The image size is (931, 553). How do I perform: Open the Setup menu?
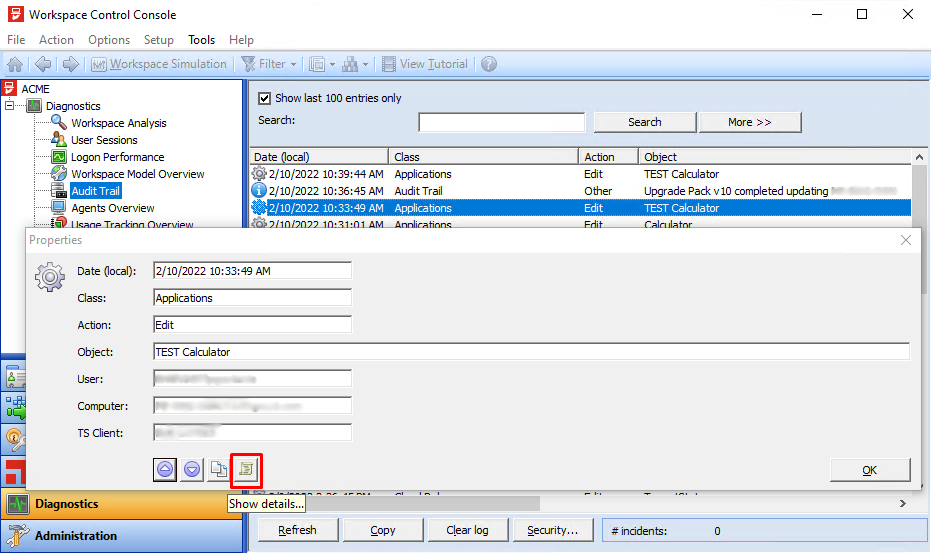[159, 40]
